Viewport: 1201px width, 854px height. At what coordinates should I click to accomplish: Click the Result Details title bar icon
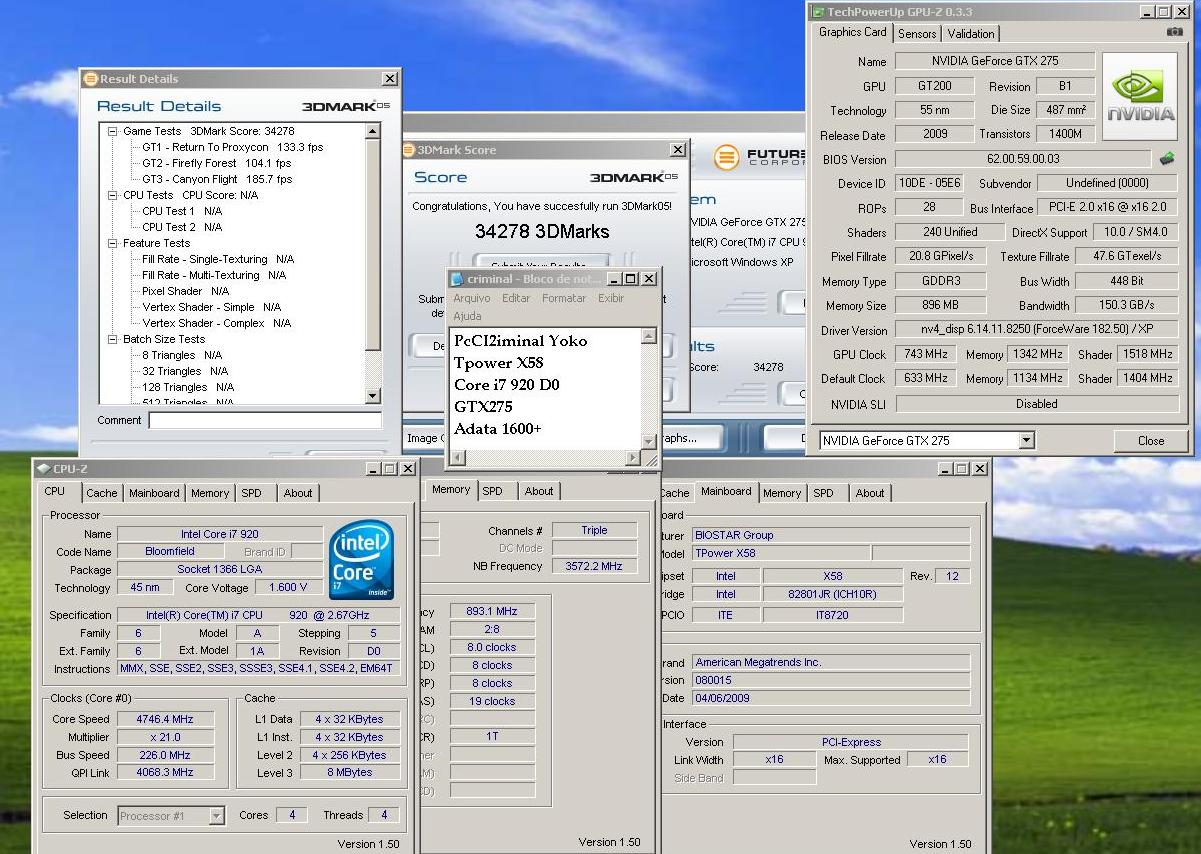(90, 79)
